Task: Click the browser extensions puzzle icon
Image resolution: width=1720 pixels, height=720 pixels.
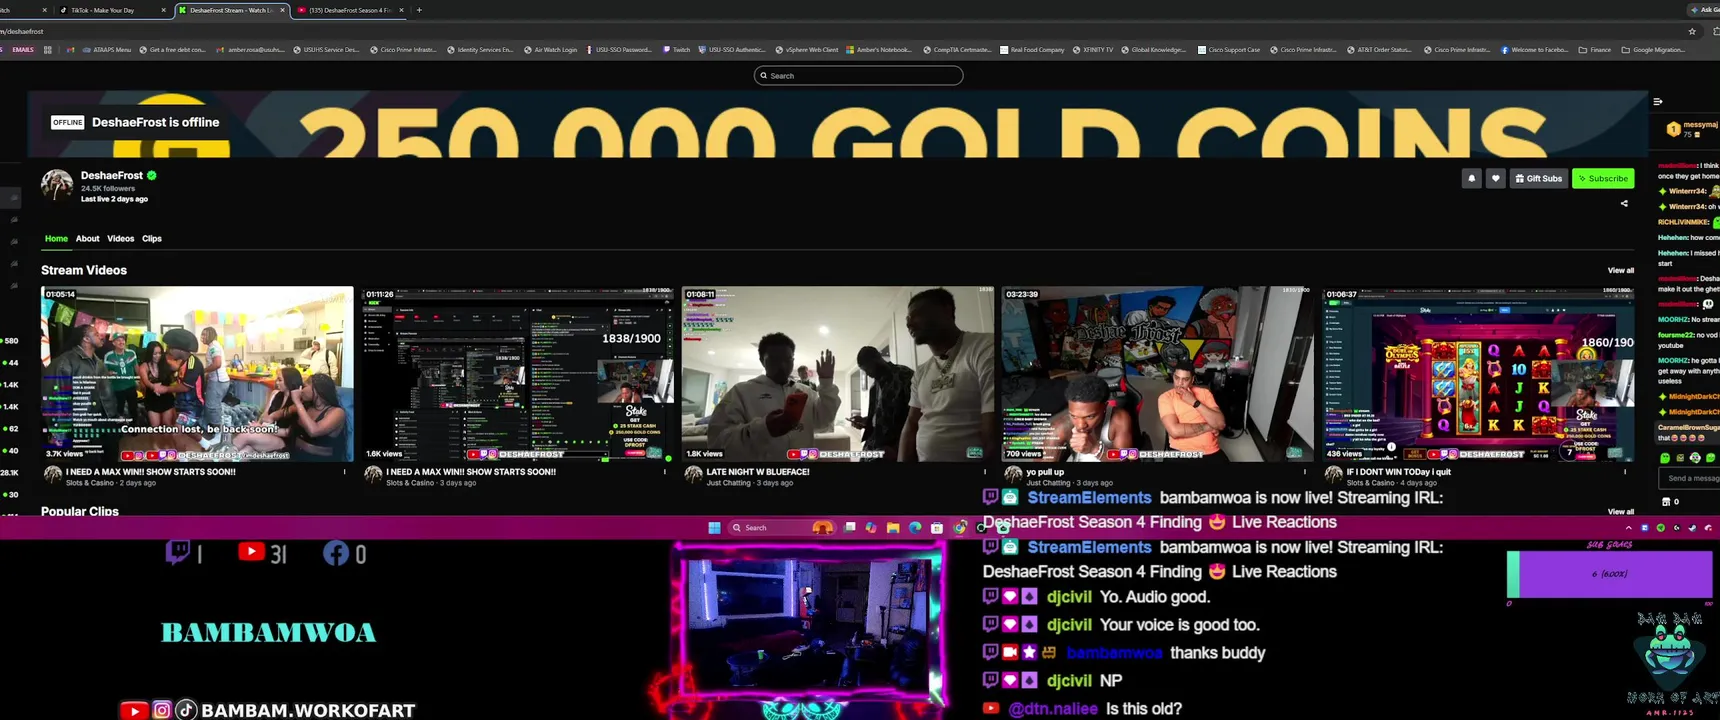Action: [x=1716, y=31]
